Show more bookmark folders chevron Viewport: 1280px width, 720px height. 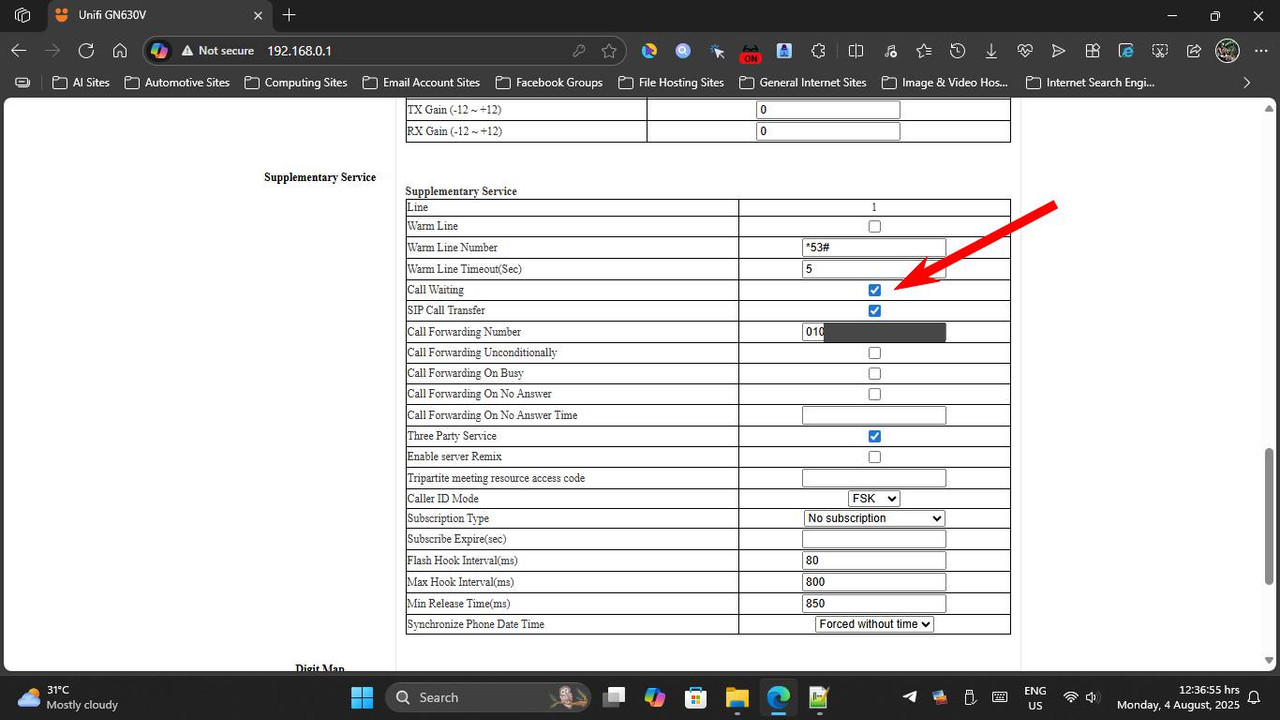[x=1246, y=82]
